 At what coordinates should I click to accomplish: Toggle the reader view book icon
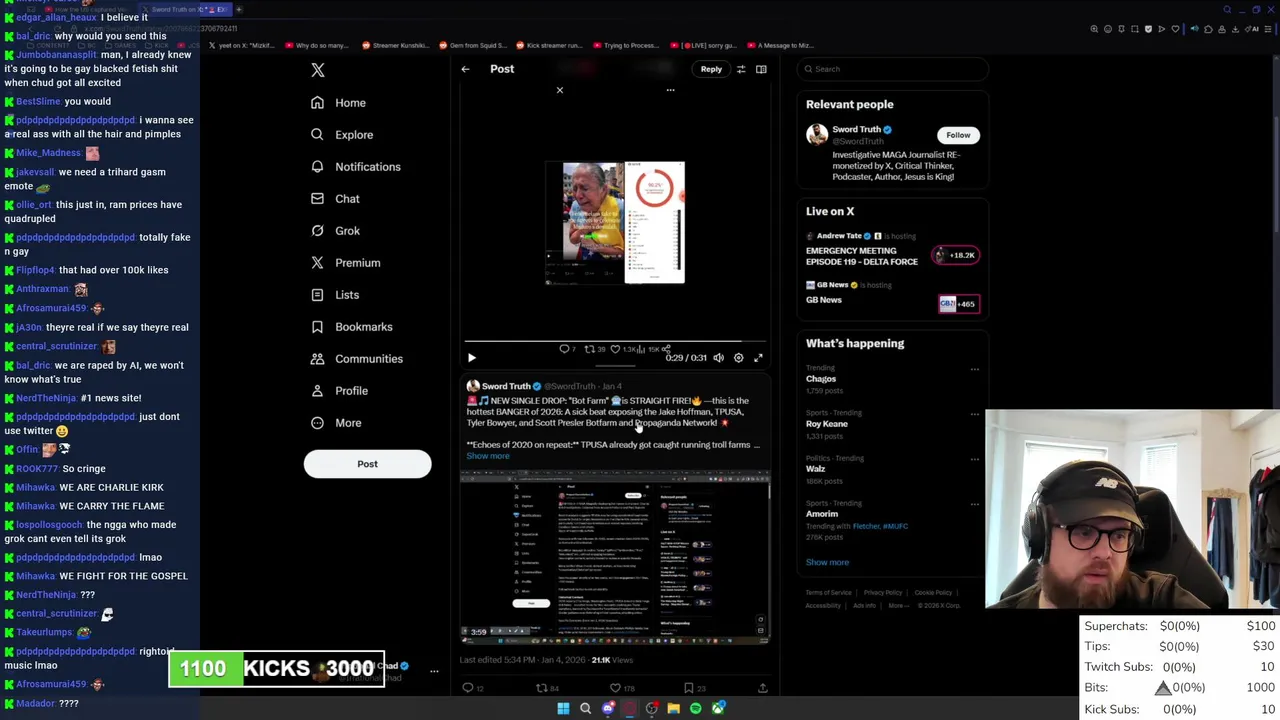[761, 69]
